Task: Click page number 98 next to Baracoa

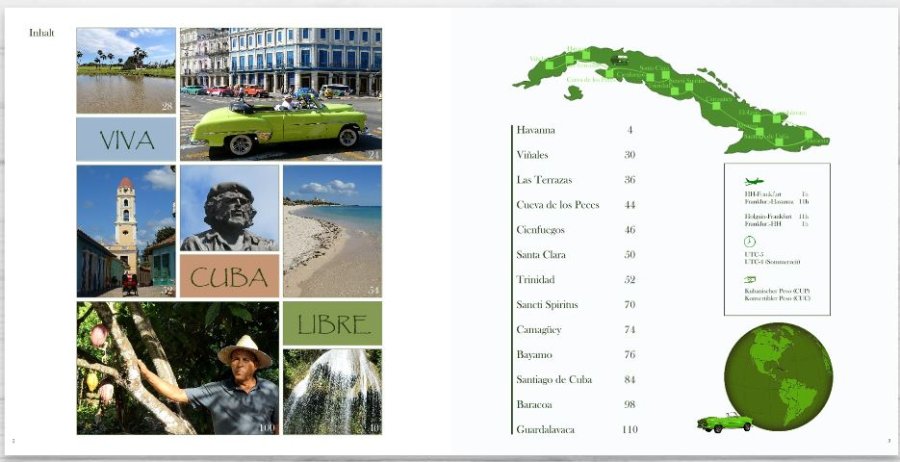Action: pyautogui.click(x=630, y=405)
